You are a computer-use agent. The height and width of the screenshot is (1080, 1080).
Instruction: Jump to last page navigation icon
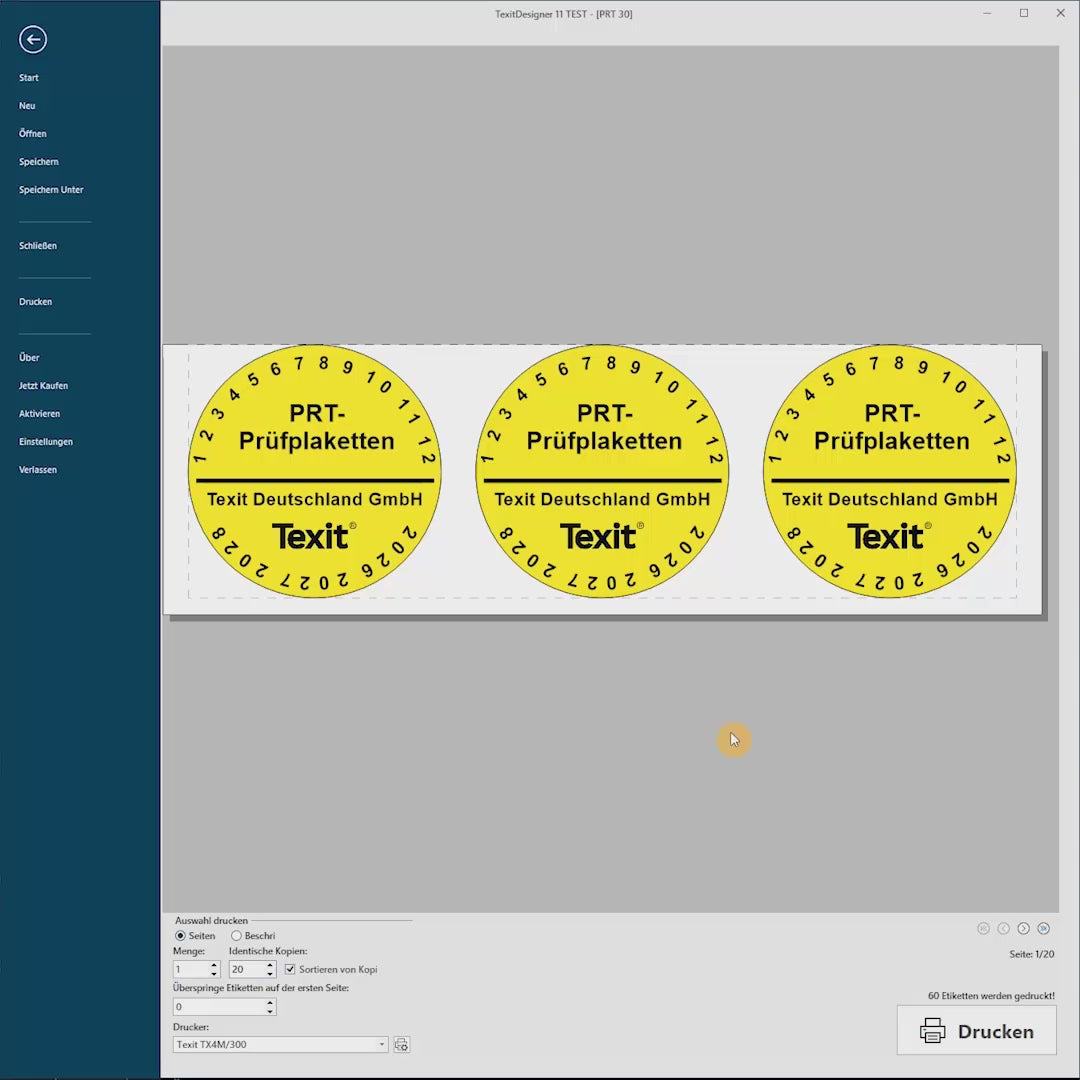[1043, 928]
